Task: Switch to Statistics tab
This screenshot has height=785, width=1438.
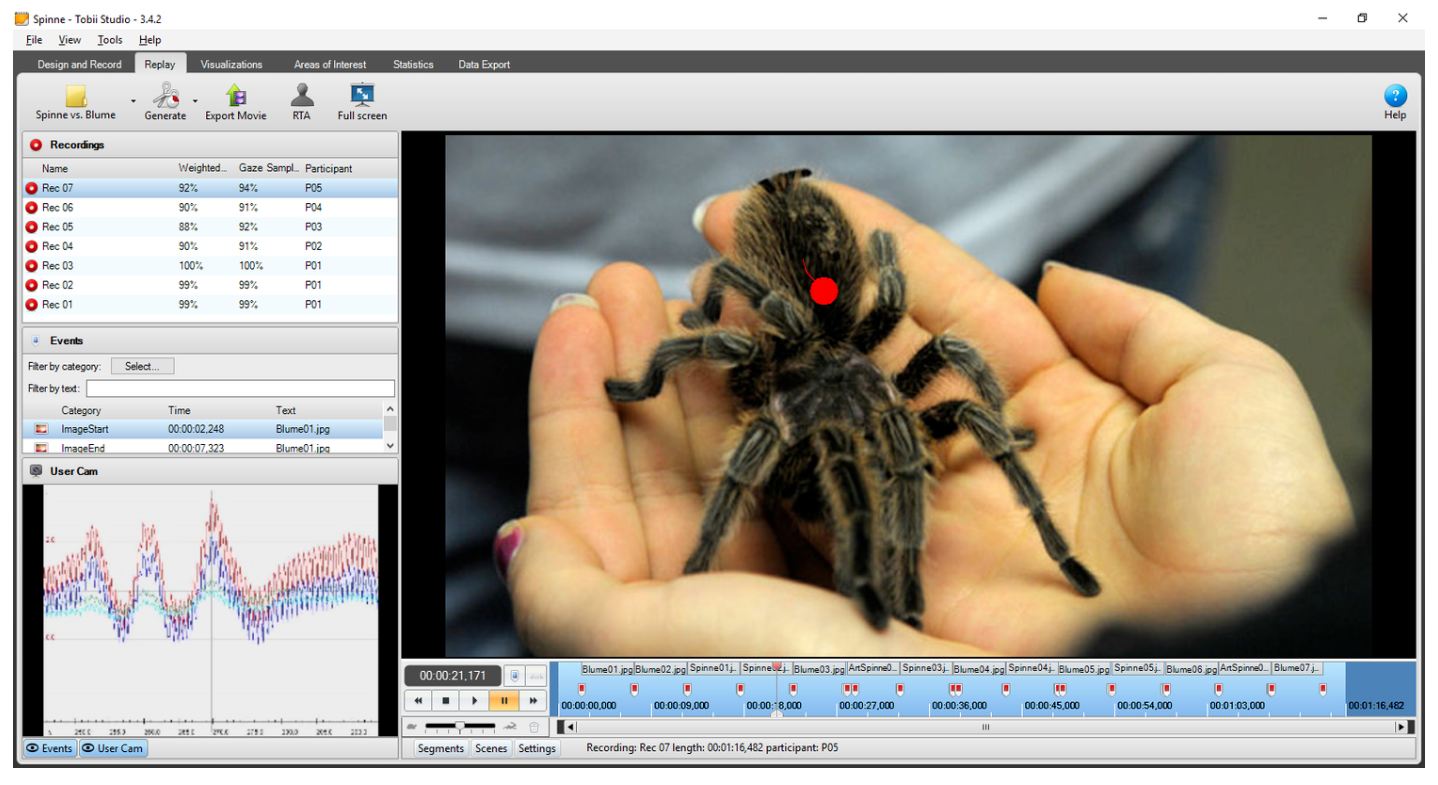Action: point(413,64)
